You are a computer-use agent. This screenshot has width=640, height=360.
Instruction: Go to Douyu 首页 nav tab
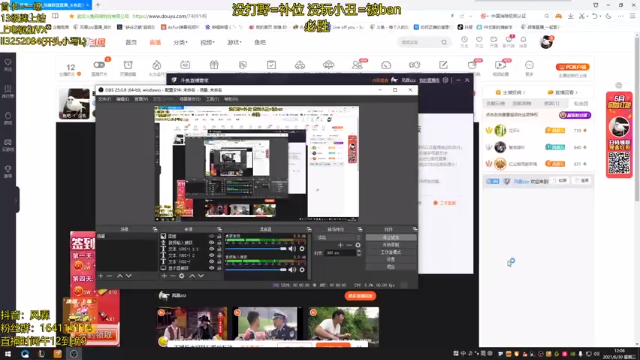coord(131,42)
